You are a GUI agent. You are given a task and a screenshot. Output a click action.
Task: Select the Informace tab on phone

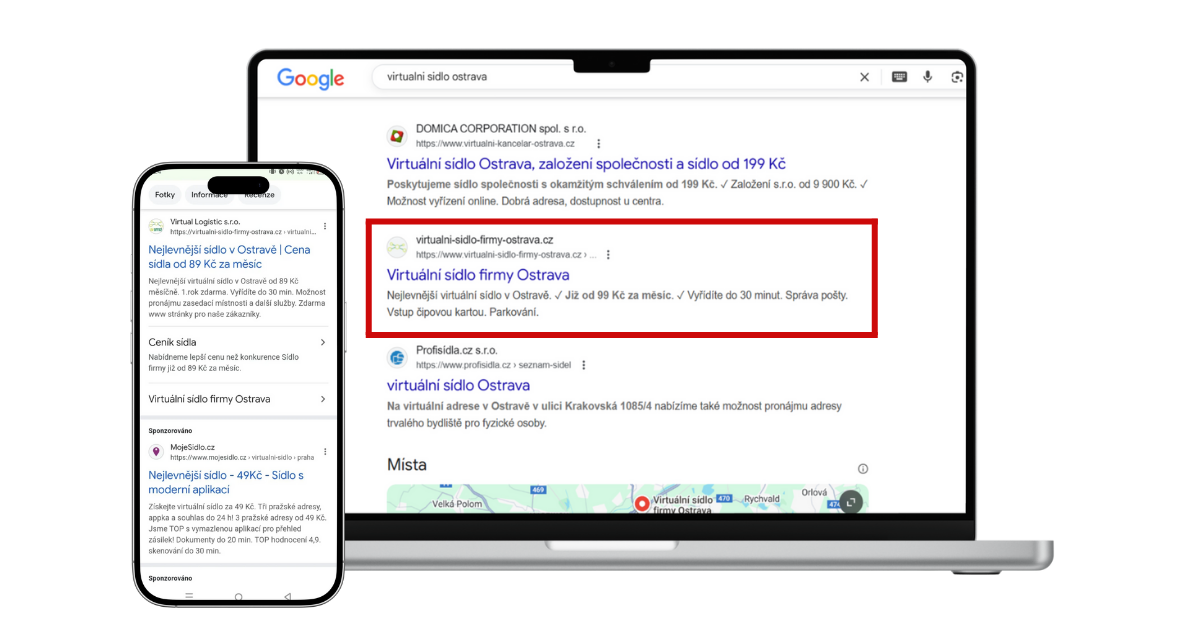209,195
